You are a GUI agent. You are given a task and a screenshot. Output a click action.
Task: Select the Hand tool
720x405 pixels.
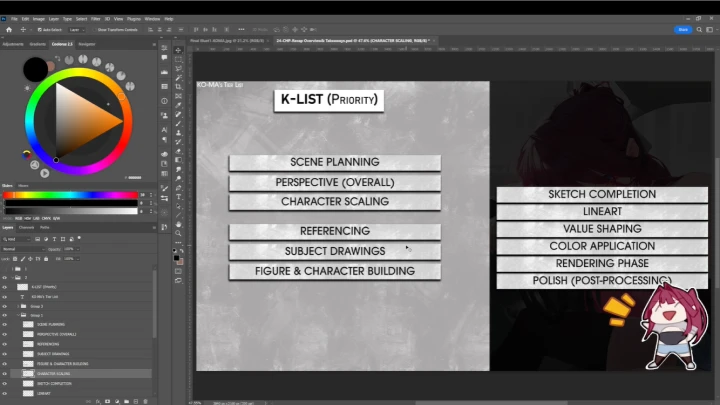(179, 225)
